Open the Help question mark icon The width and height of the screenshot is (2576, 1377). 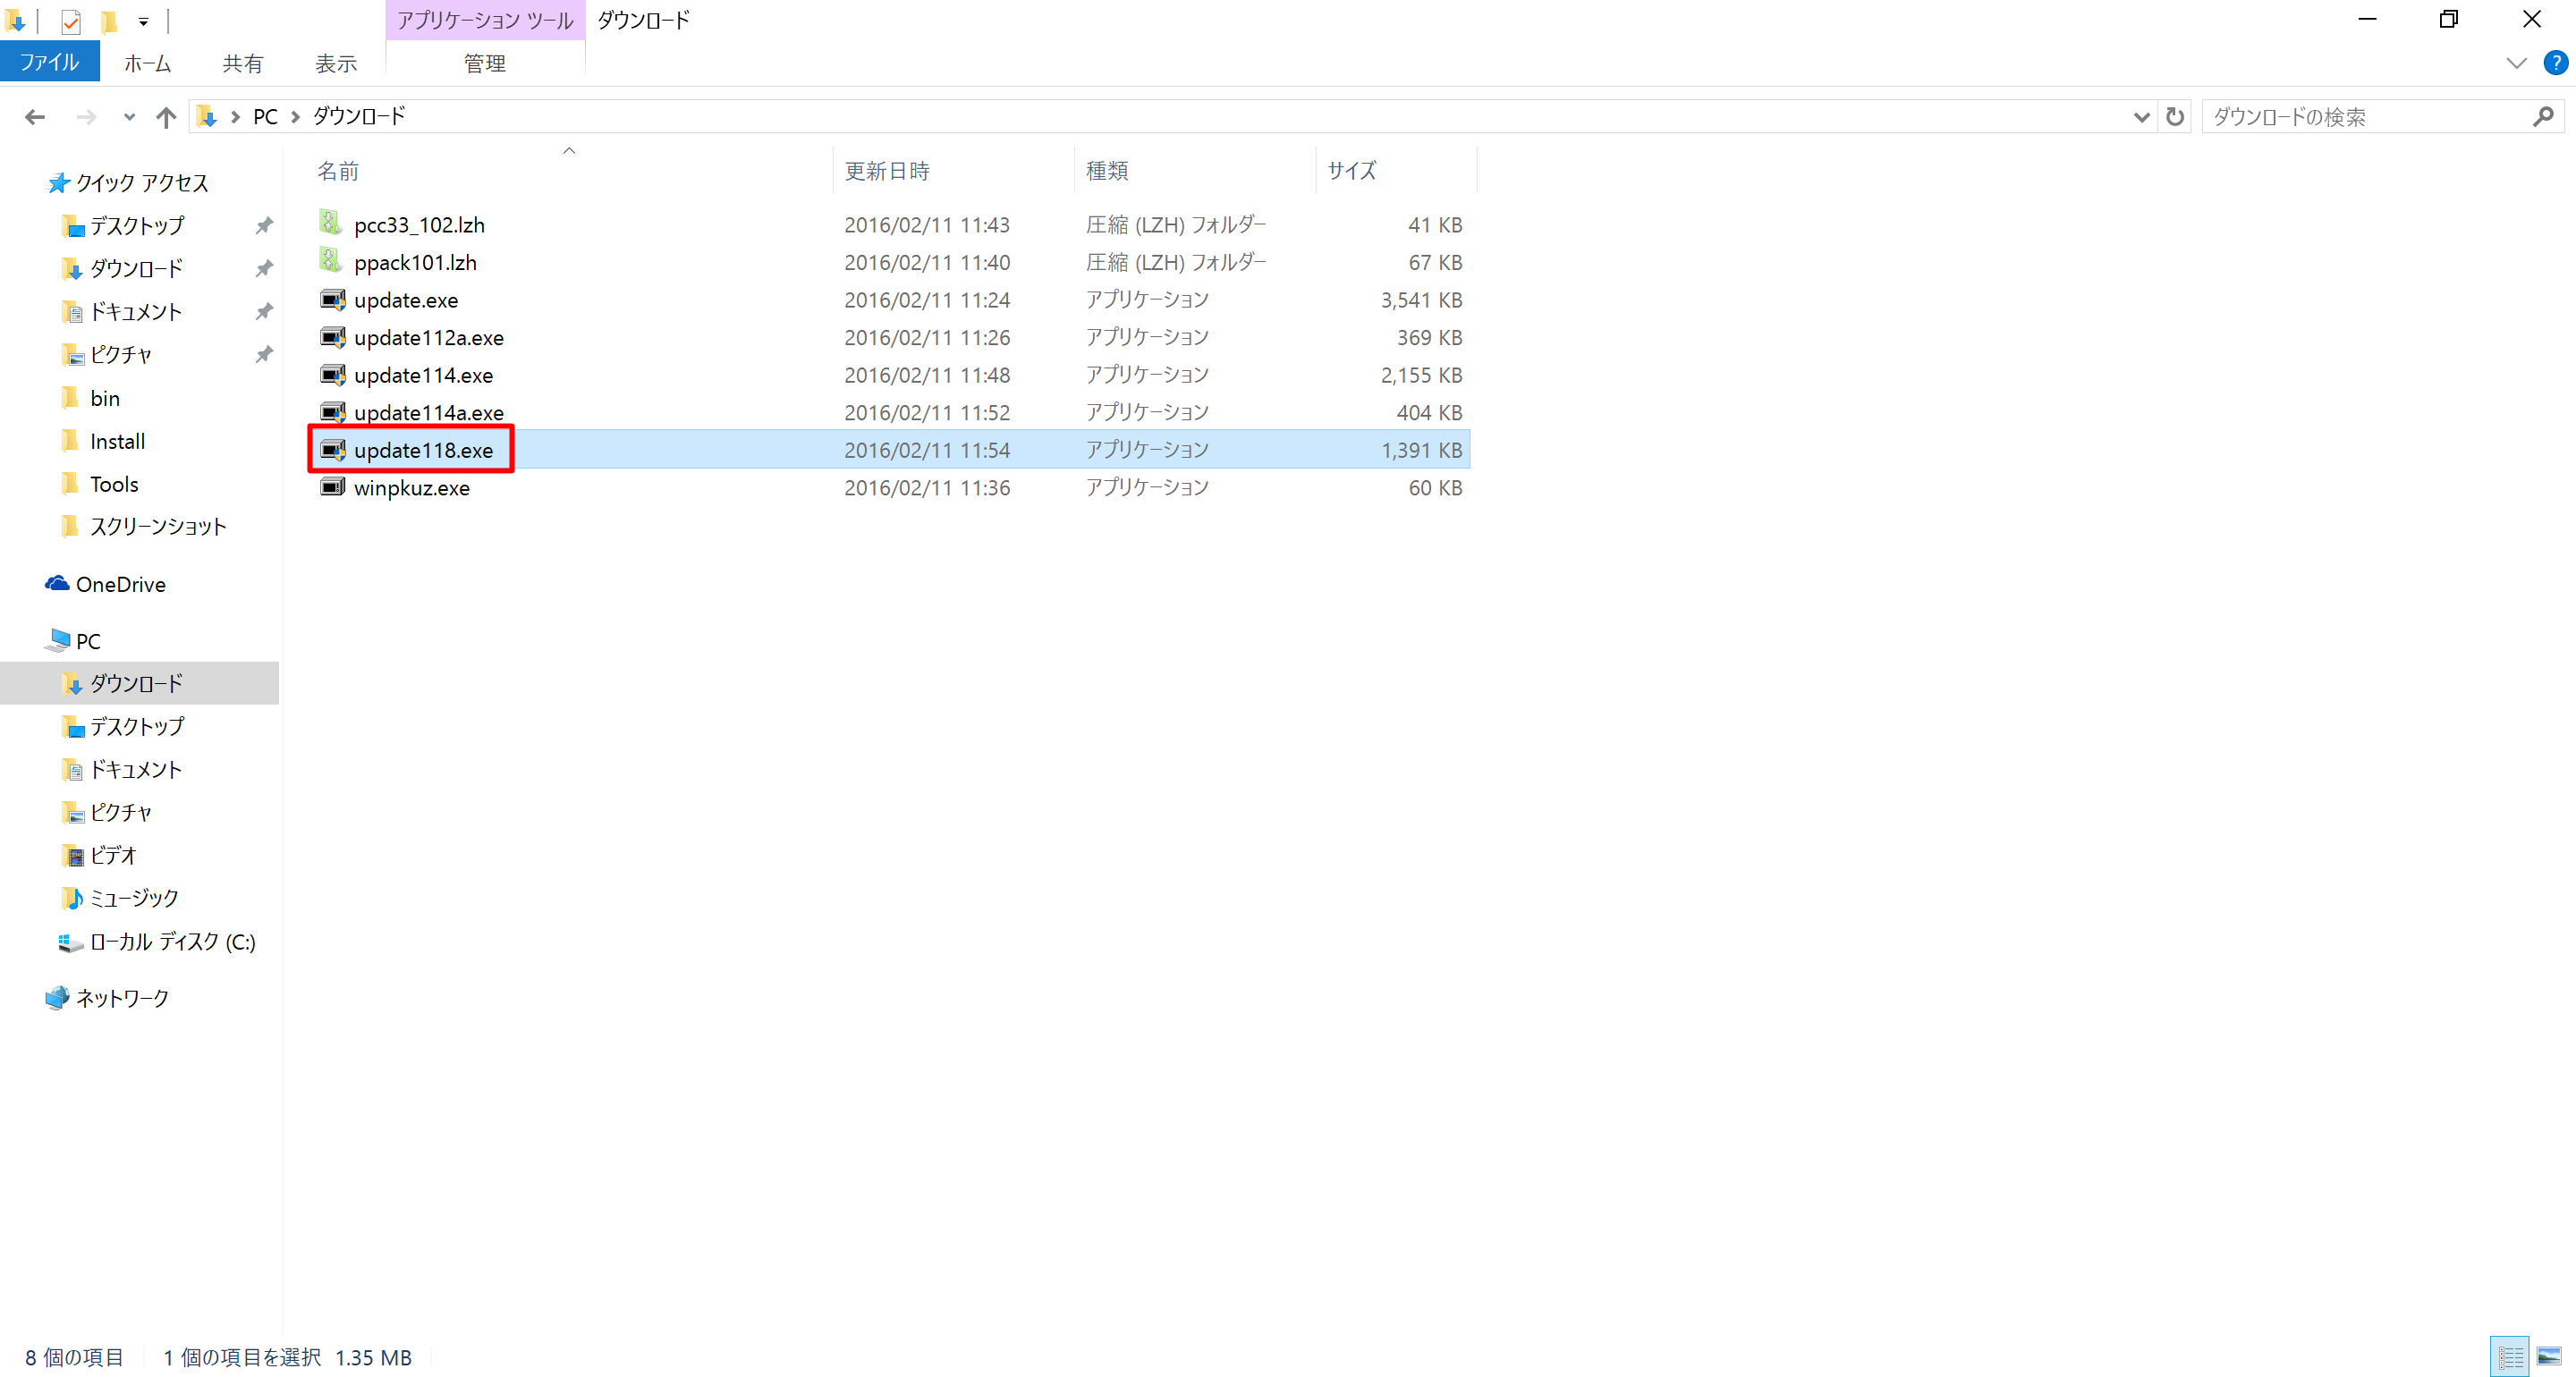(x=2555, y=62)
